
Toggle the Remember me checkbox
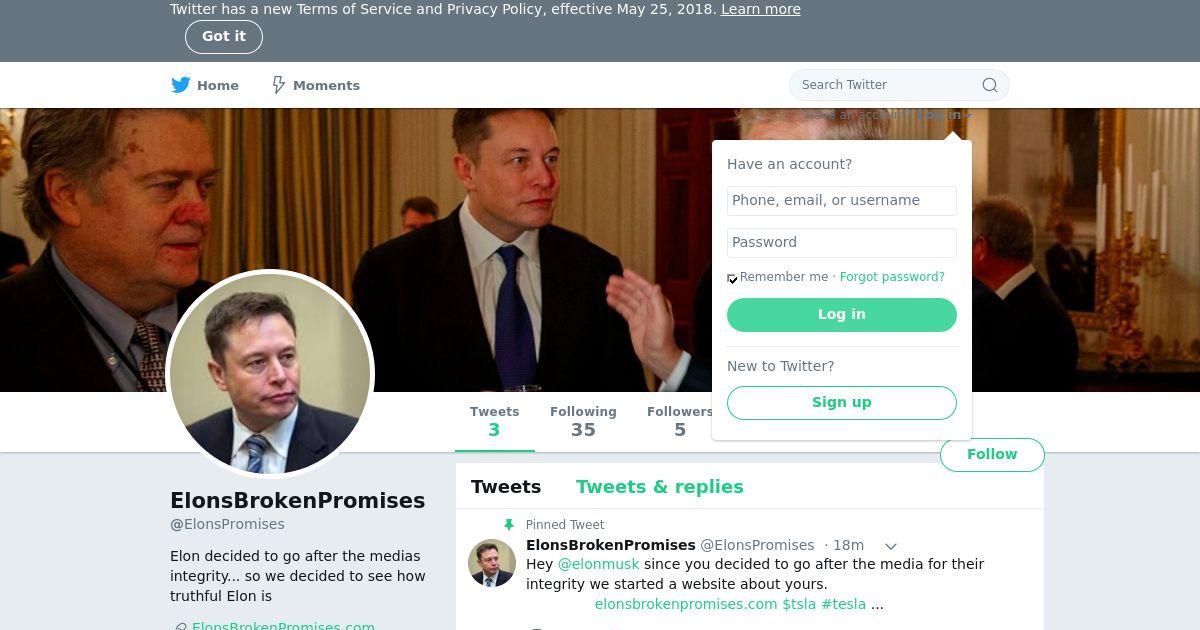pos(732,278)
